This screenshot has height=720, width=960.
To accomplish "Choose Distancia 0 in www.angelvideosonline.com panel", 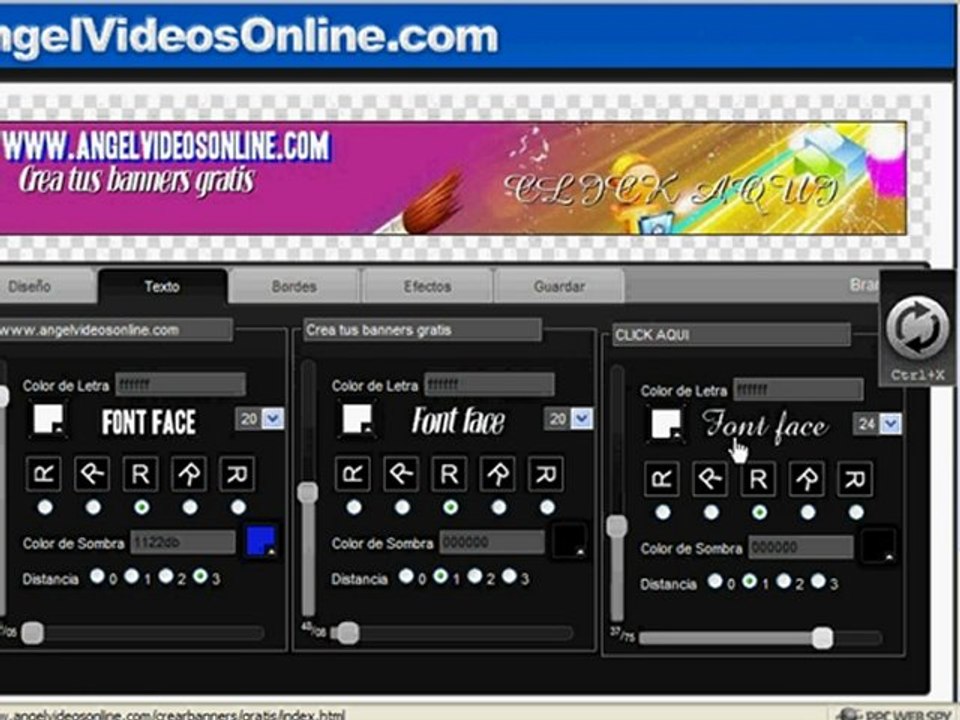I will (97, 576).
